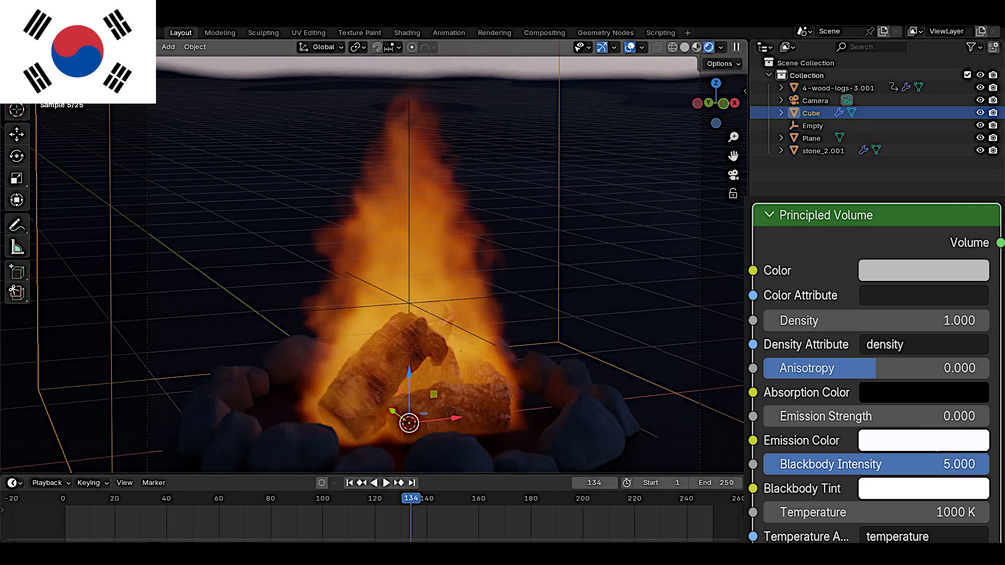Click the pan view hand icon
The image size is (1005, 565).
733,156
